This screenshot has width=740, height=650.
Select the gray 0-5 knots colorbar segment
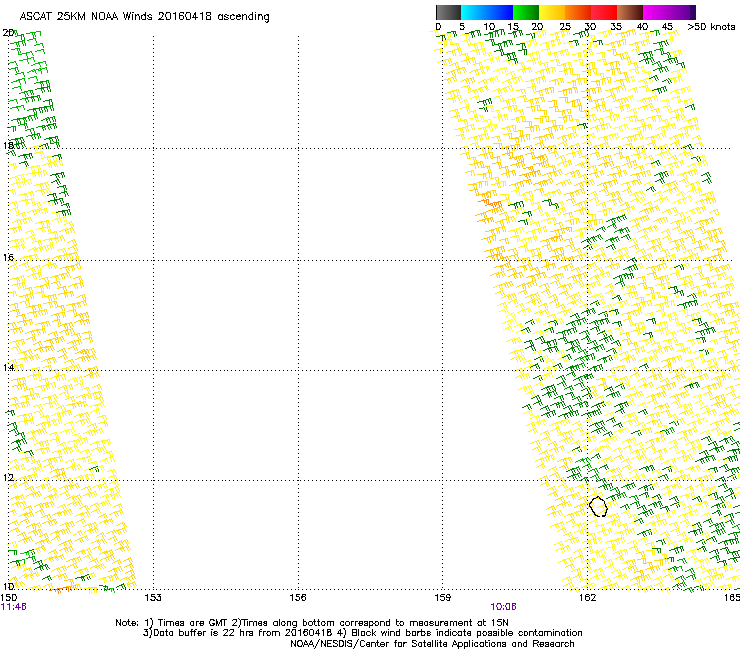[448, 12]
